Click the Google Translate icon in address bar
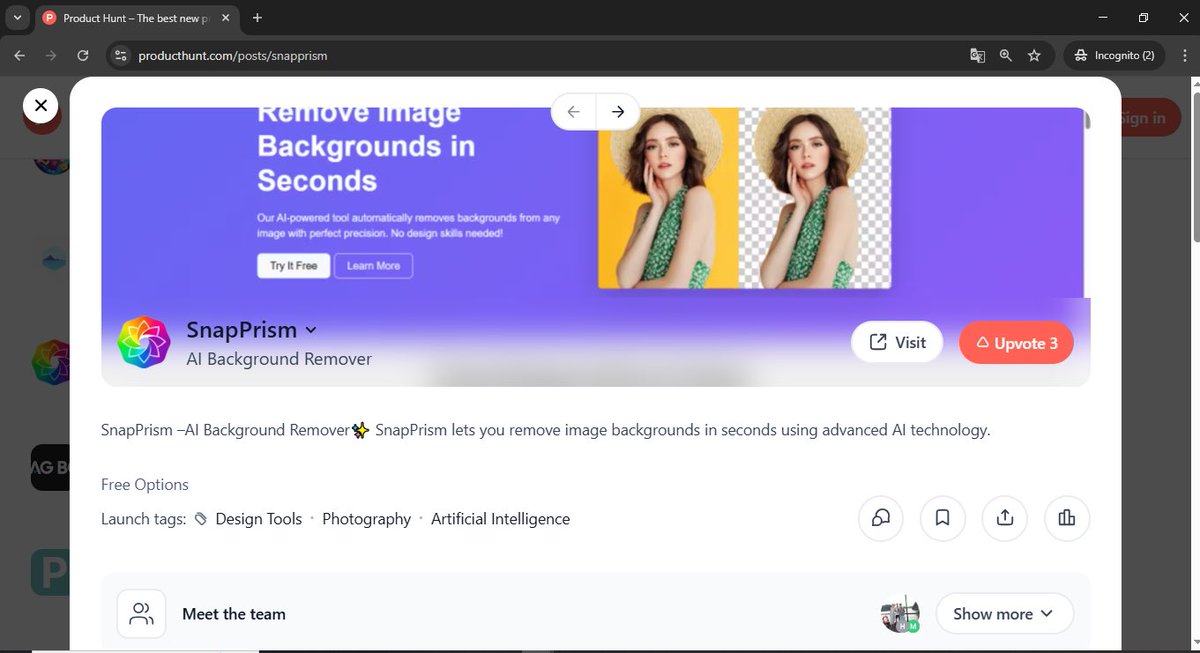 click(977, 56)
